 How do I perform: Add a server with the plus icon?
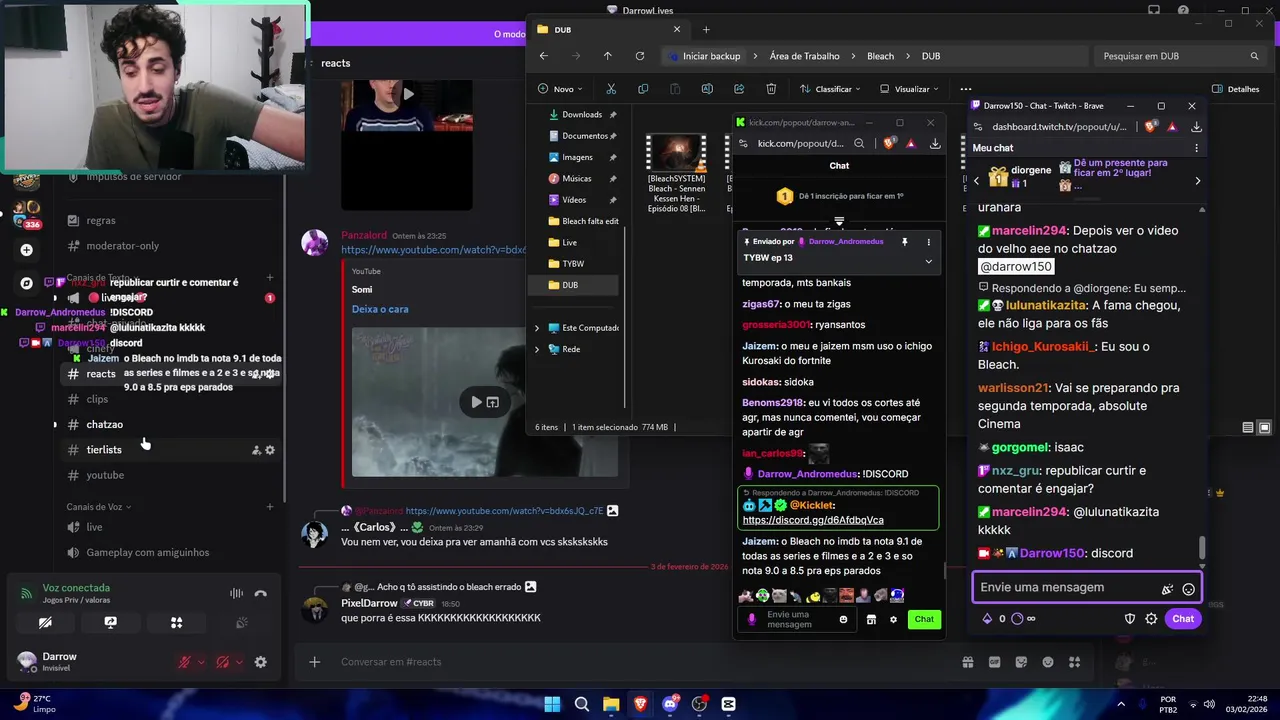pos(27,250)
